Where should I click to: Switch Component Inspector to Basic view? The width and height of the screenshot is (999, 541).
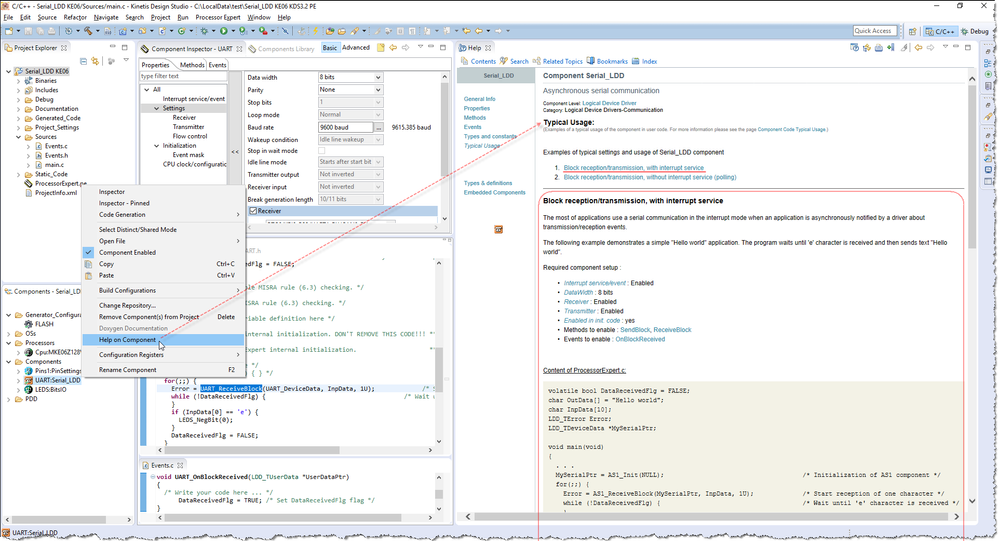tap(329, 48)
